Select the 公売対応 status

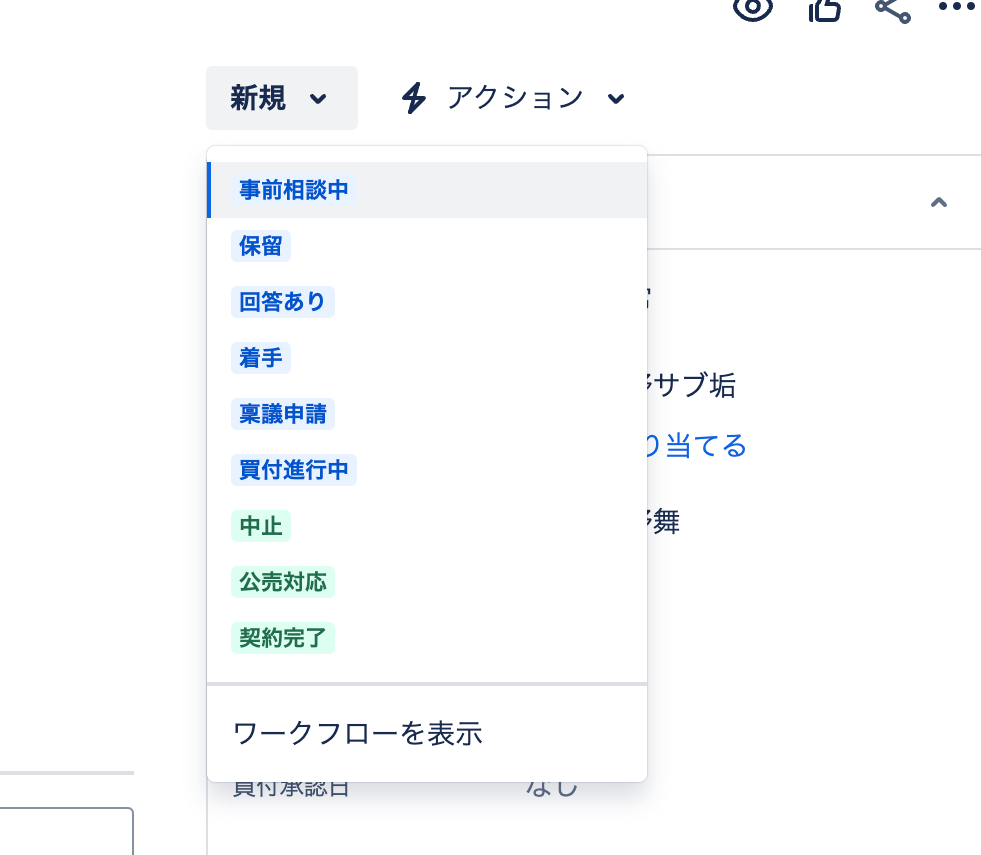coord(283,582)
